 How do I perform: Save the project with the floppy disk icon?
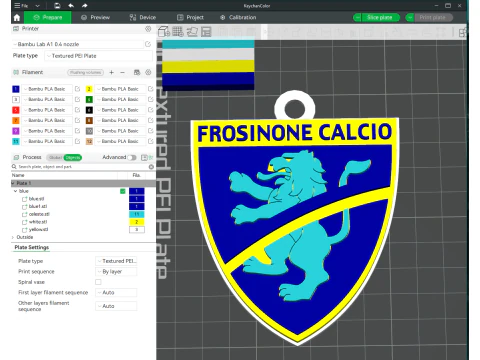click(57, 6)
